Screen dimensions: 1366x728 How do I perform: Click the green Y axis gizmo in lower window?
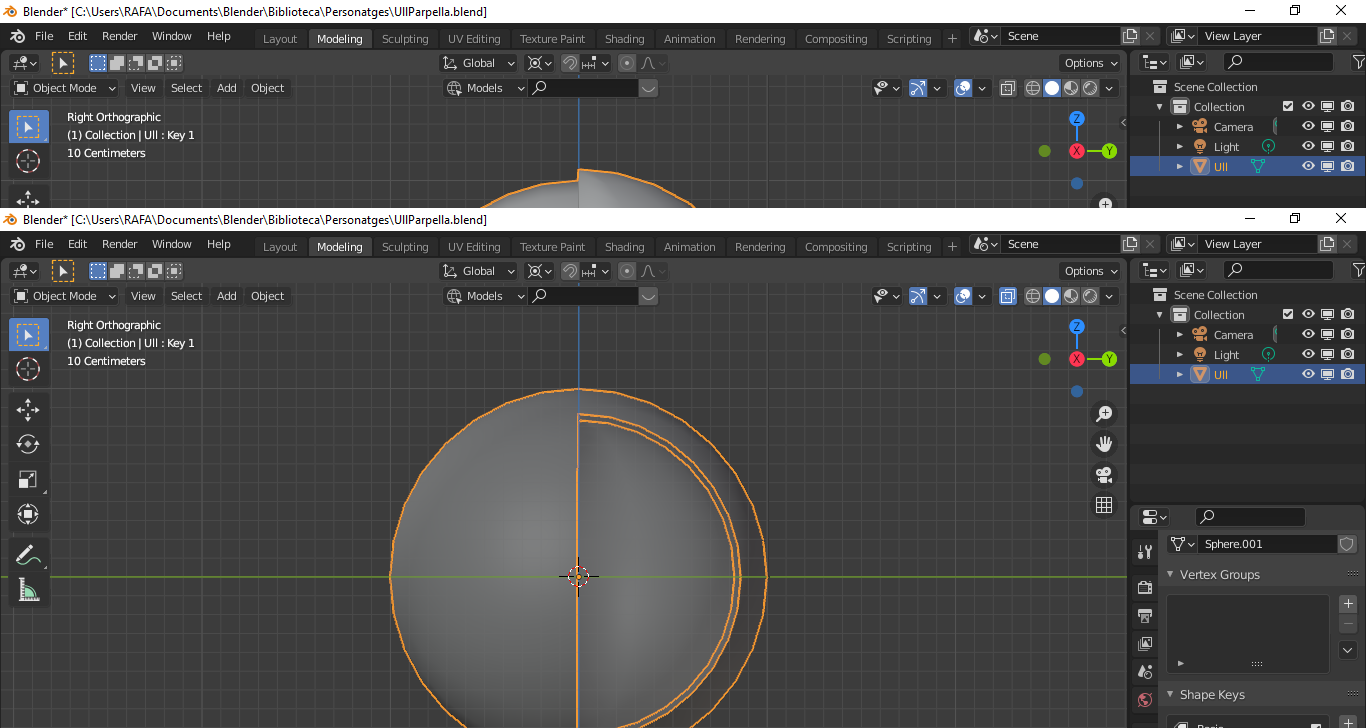(x=1109, y=359)
